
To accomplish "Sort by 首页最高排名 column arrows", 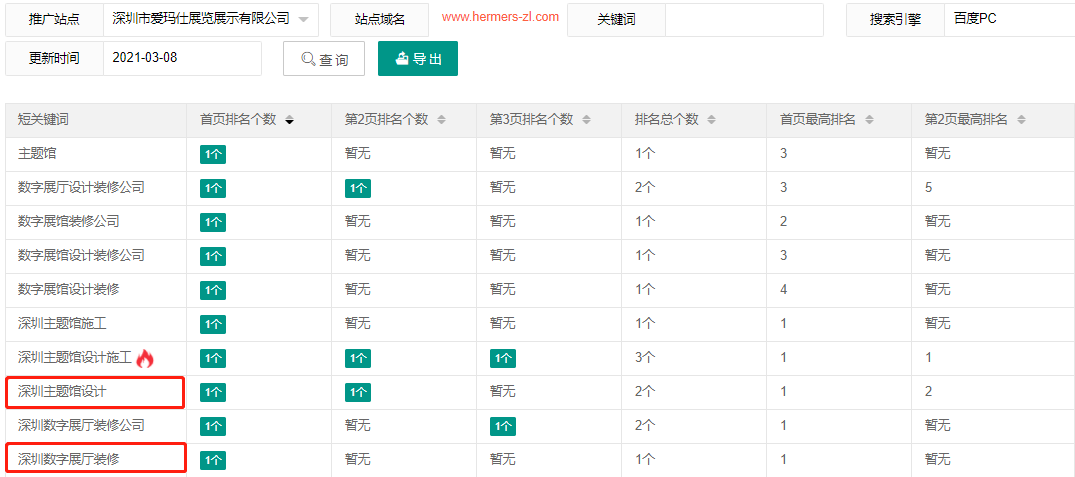I will tap(869, 120).
